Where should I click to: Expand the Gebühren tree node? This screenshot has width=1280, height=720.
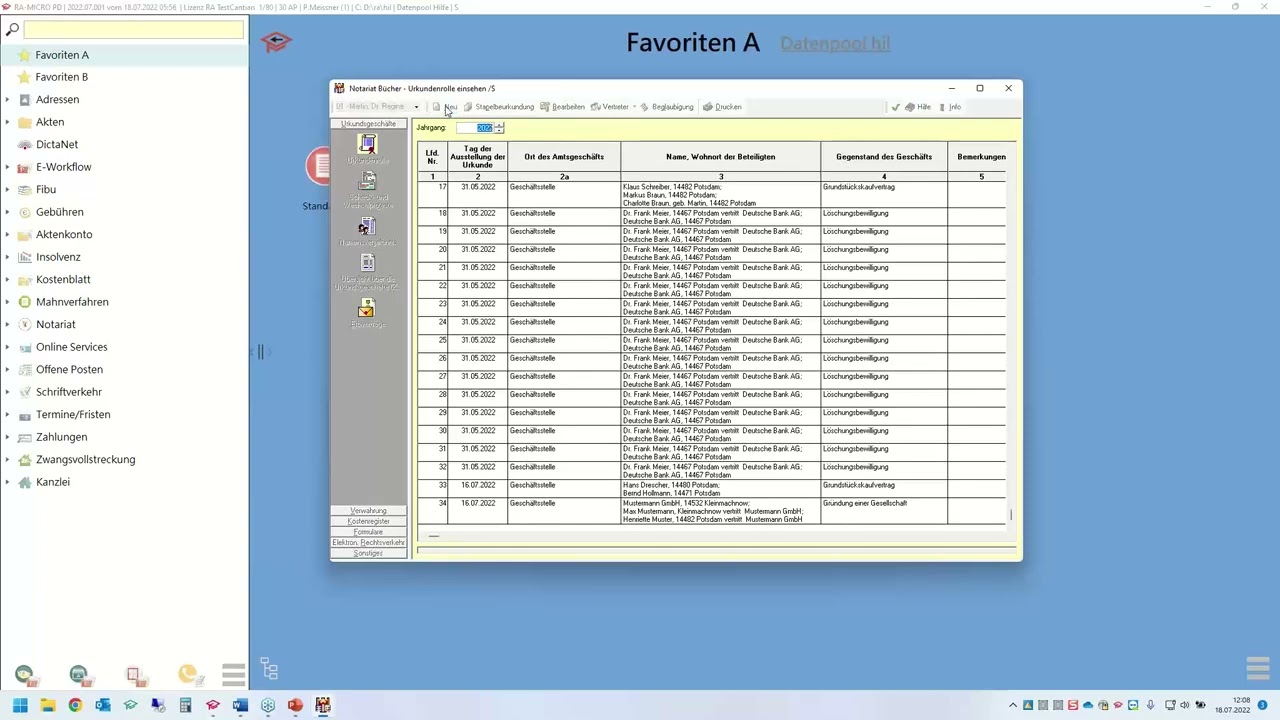[x=7, y=212]
